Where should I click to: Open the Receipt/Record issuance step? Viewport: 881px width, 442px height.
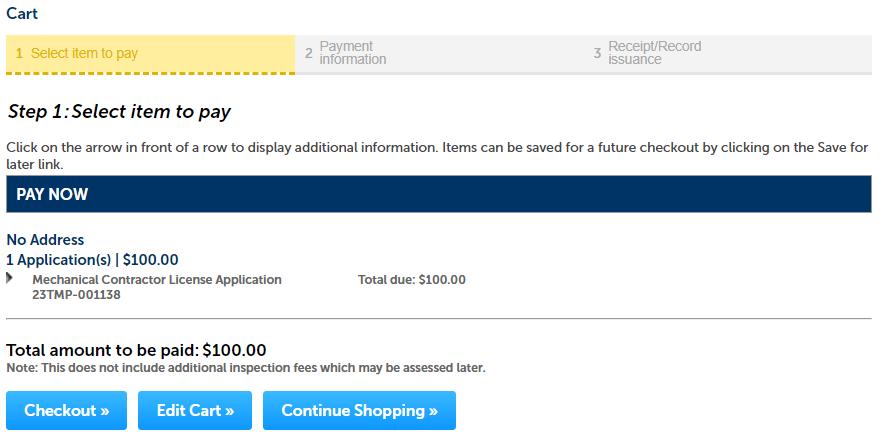pos(654,53)
